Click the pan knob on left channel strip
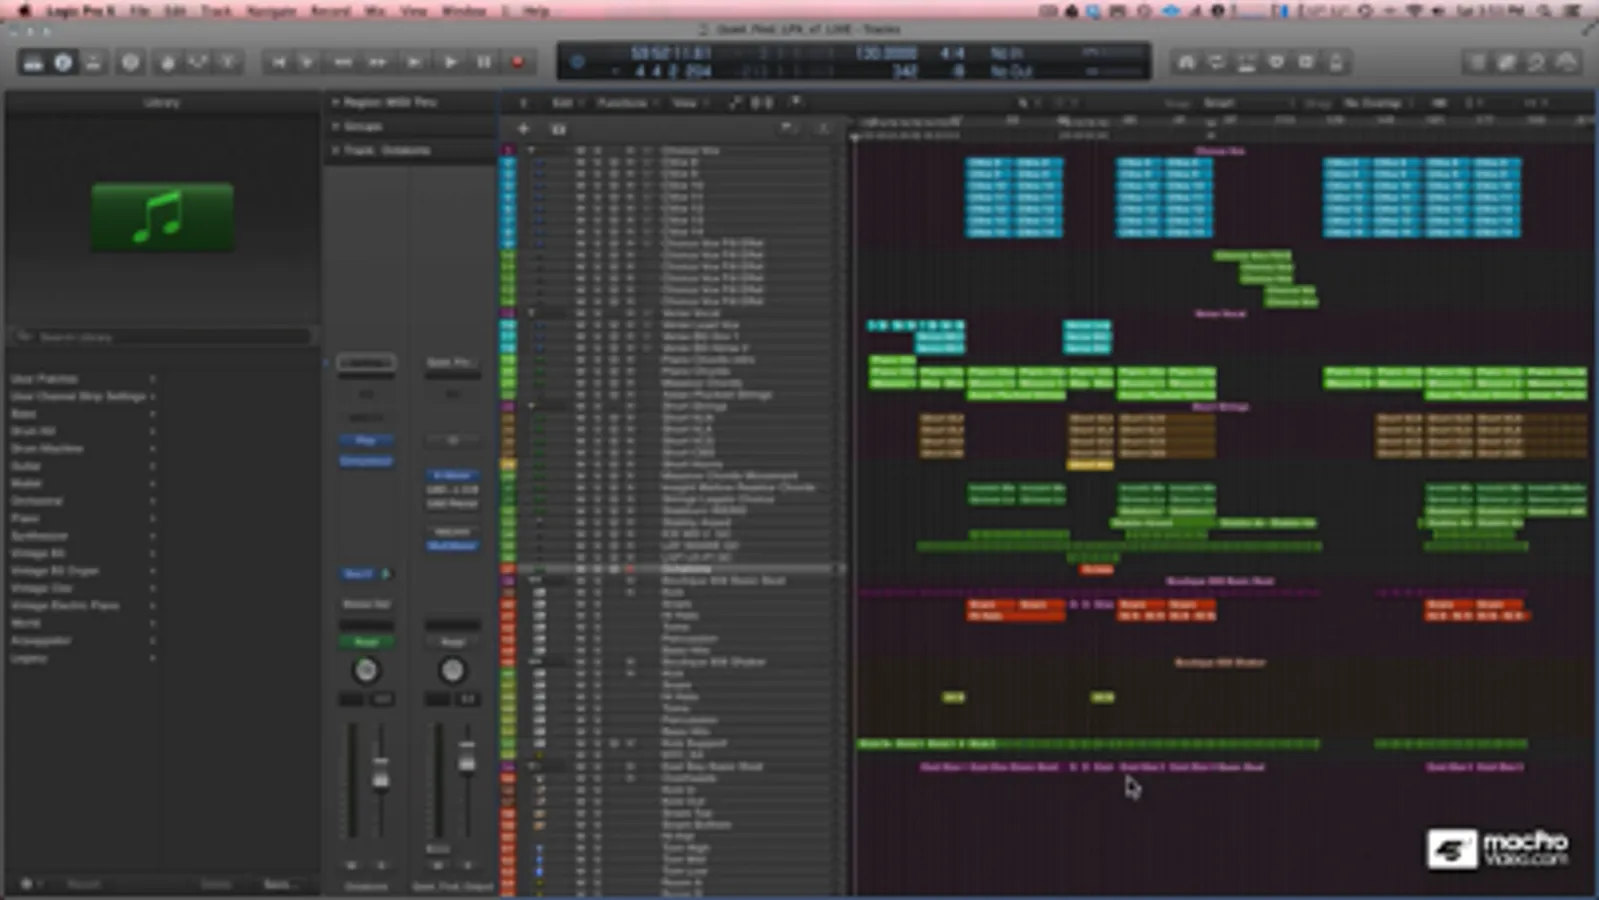Viewport: 1599px width, 900px height. click(366, 670)
